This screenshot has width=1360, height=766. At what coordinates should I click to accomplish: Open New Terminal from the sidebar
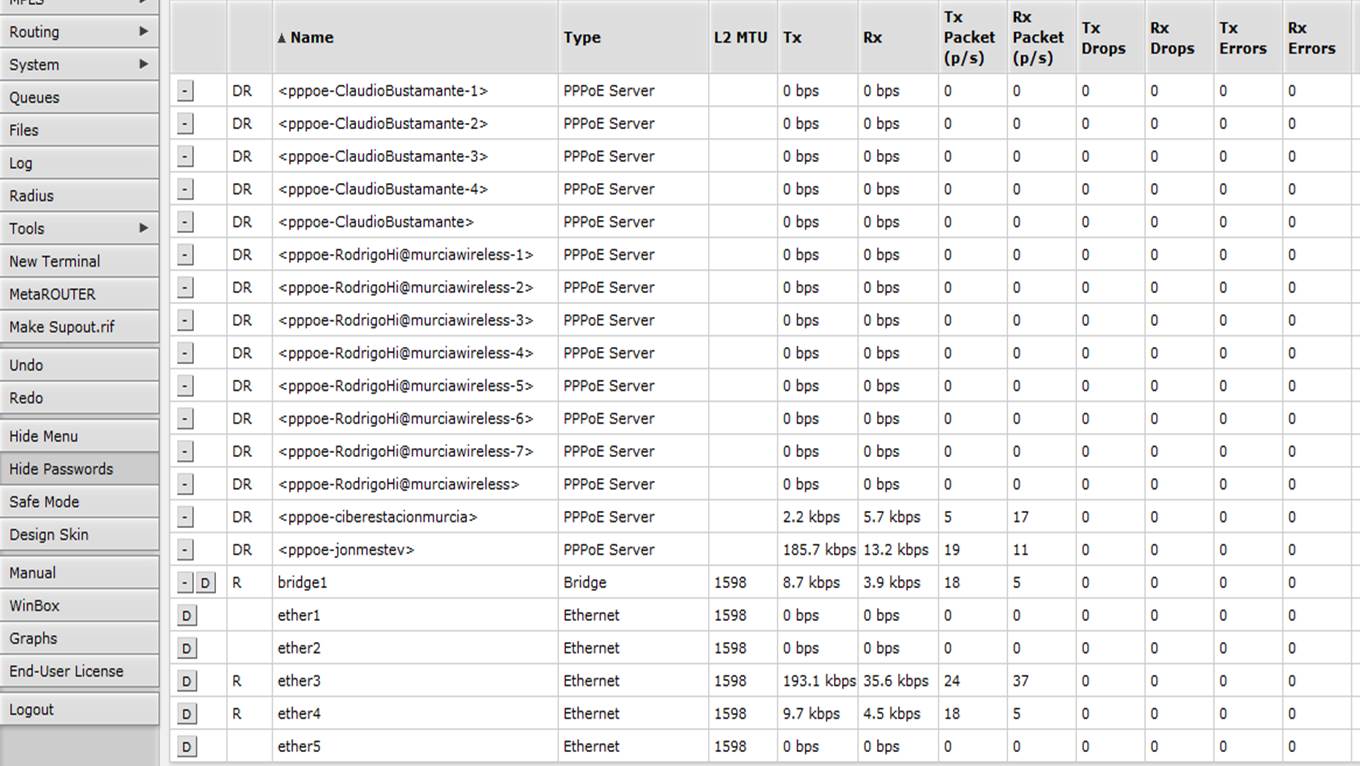[79, 261]
